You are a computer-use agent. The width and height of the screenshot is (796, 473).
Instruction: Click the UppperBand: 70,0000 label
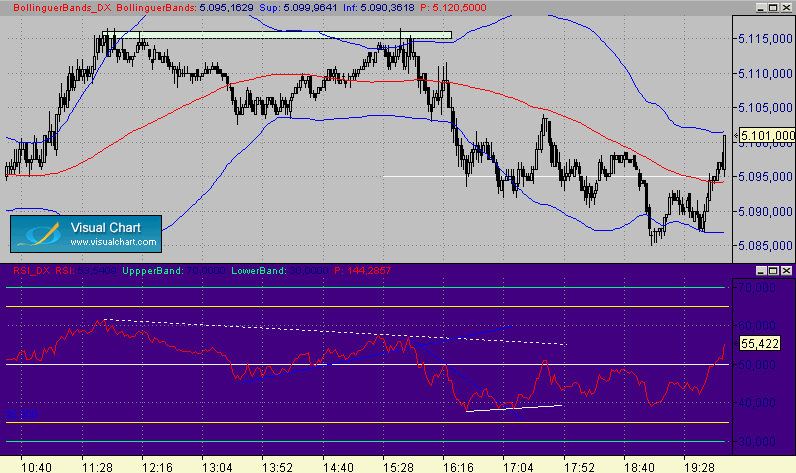(x=174, y=271)
